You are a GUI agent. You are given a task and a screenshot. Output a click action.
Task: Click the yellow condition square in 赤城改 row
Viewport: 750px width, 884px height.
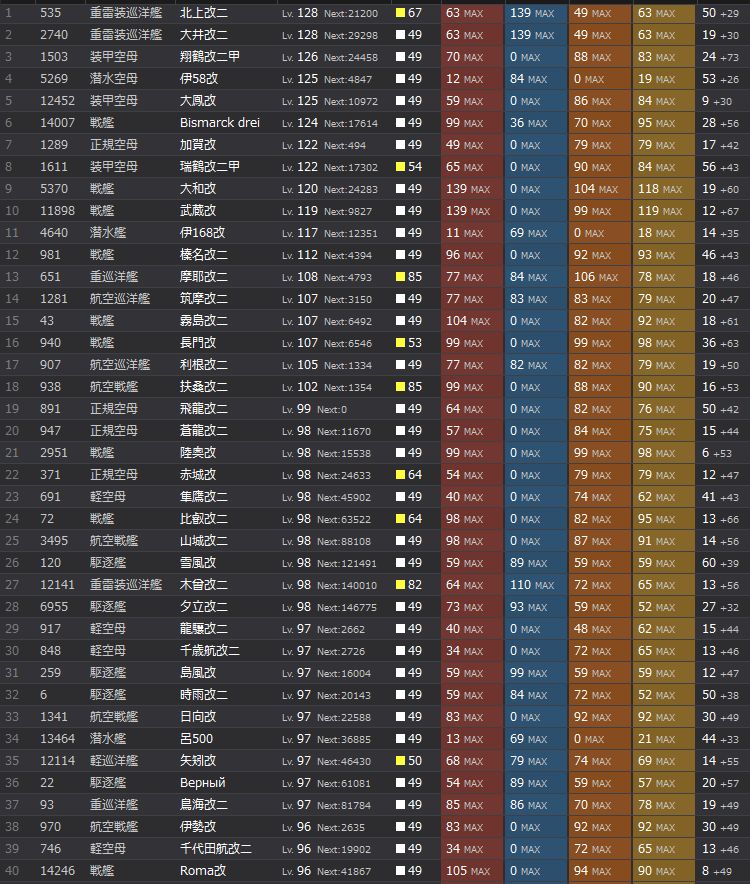coord(400,475)
